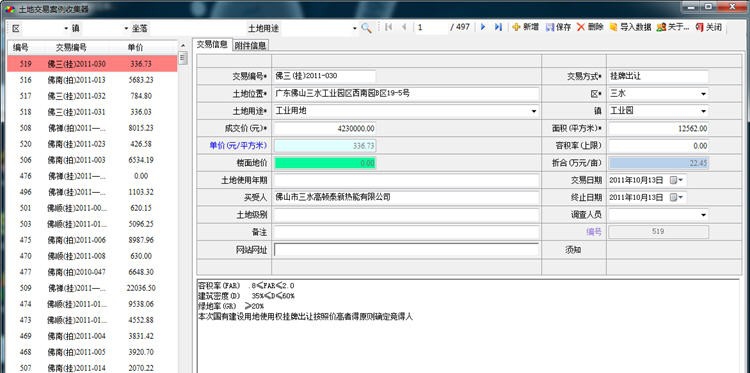This screenshot has width=750, height=373.
Task: Open the 镇 filter dropdown in toolbar
Action: (x=126, y=29)
